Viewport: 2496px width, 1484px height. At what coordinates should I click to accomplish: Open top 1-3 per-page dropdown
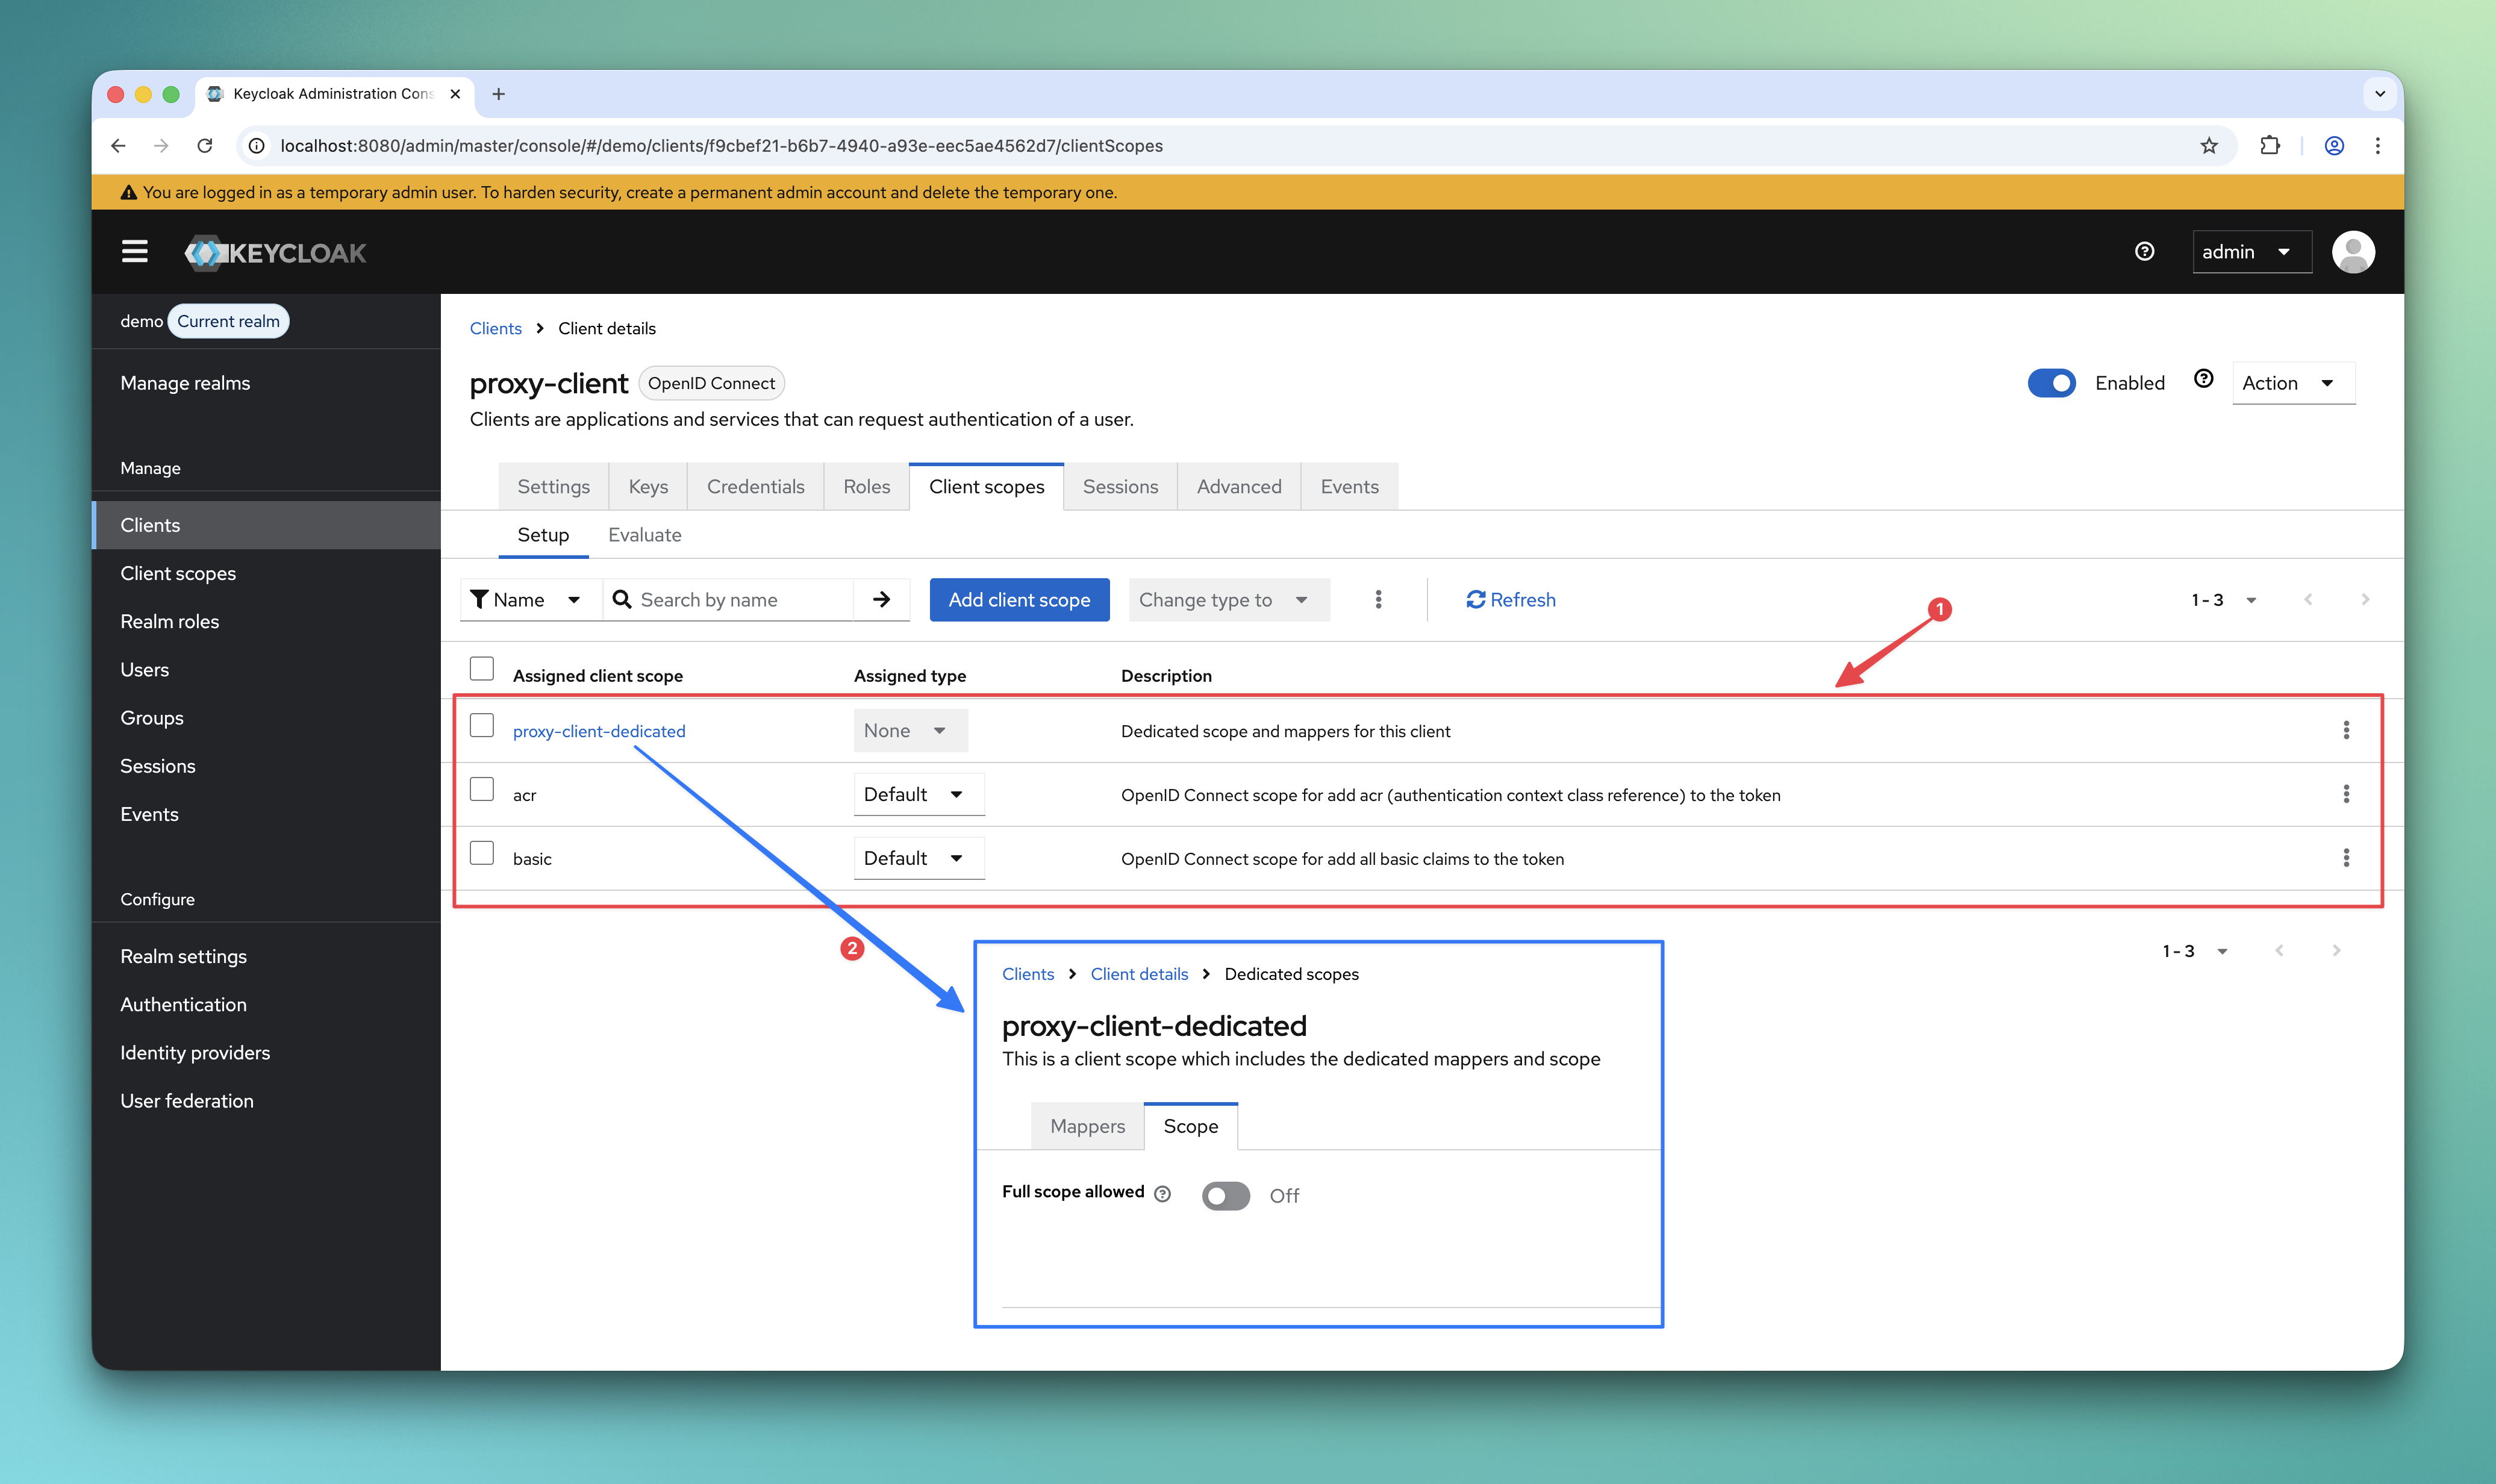(x=2224, y=599)
